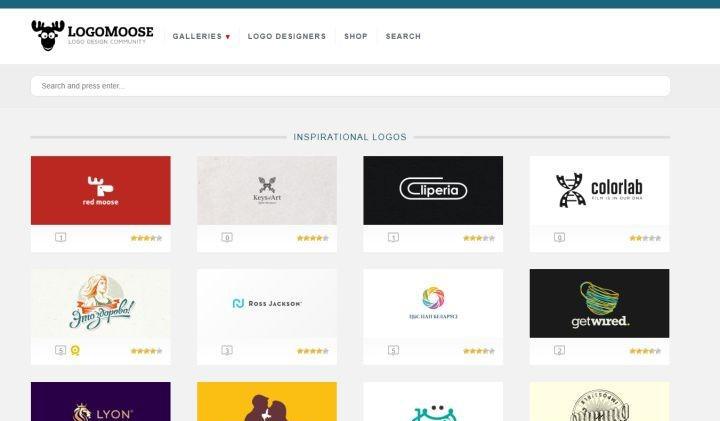This screenshot has height=421, width=720.
Task: Open the Cliperia logo thumbnail
Action: (x=433, y=191)
